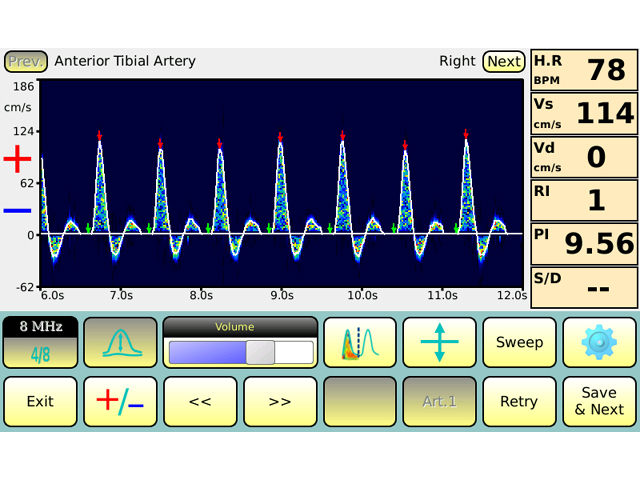640x480 pixels.
Task: Select the S/D ratio panel
Action: (584, 287)
